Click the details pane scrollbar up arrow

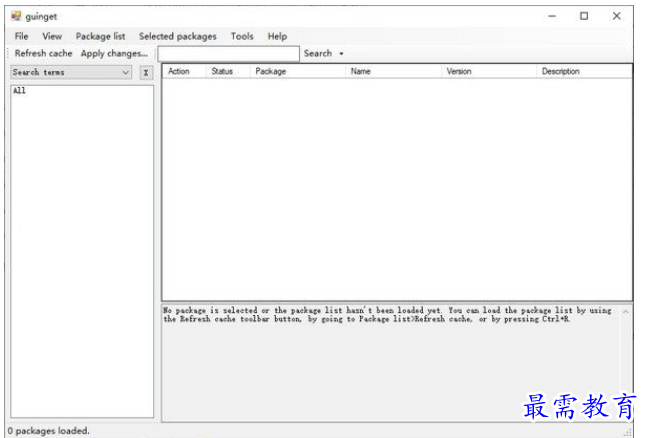tap(626, 312)
